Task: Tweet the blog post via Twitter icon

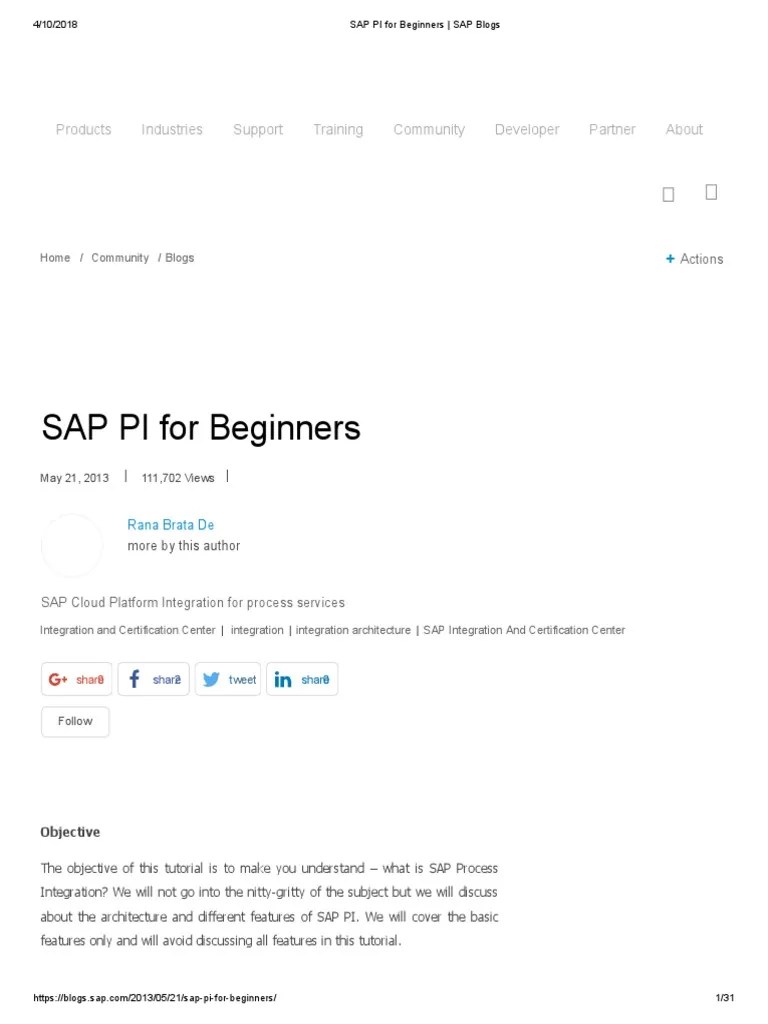Action: [227, 679]
